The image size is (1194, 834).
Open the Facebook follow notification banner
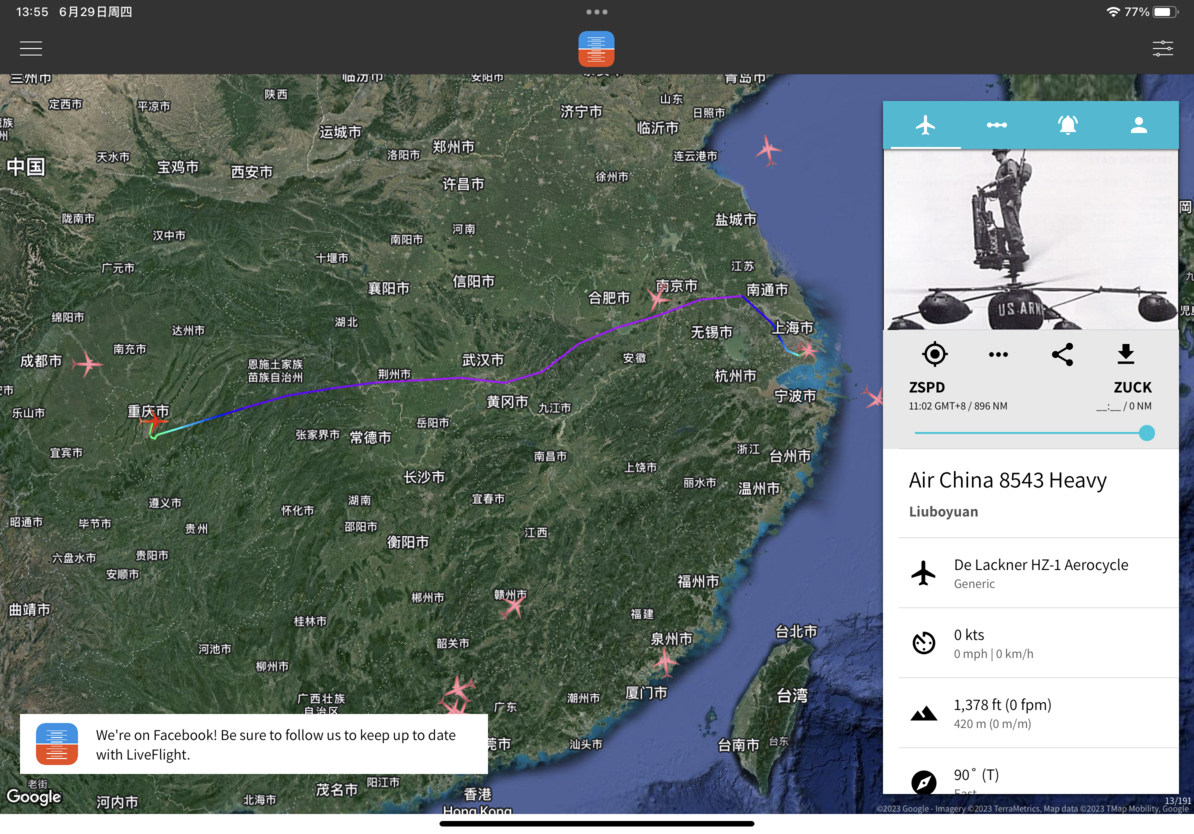(x=254, y=744)
